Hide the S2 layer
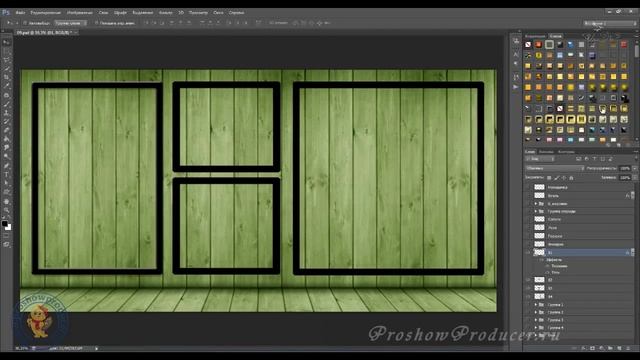The height and width of the screenshot is (360, 640). pos(528,280)
